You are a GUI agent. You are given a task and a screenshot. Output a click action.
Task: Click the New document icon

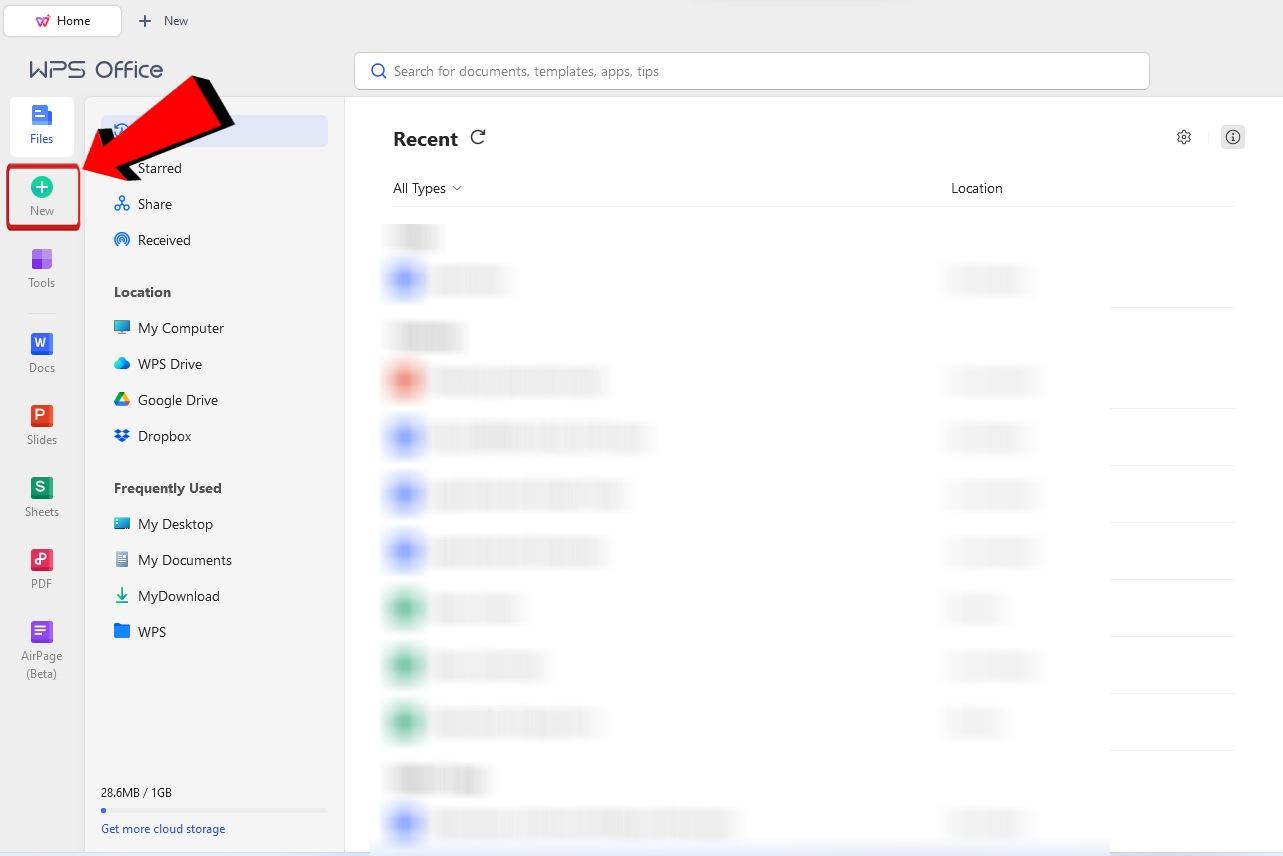pyautogui.click(x=41, y=195)
